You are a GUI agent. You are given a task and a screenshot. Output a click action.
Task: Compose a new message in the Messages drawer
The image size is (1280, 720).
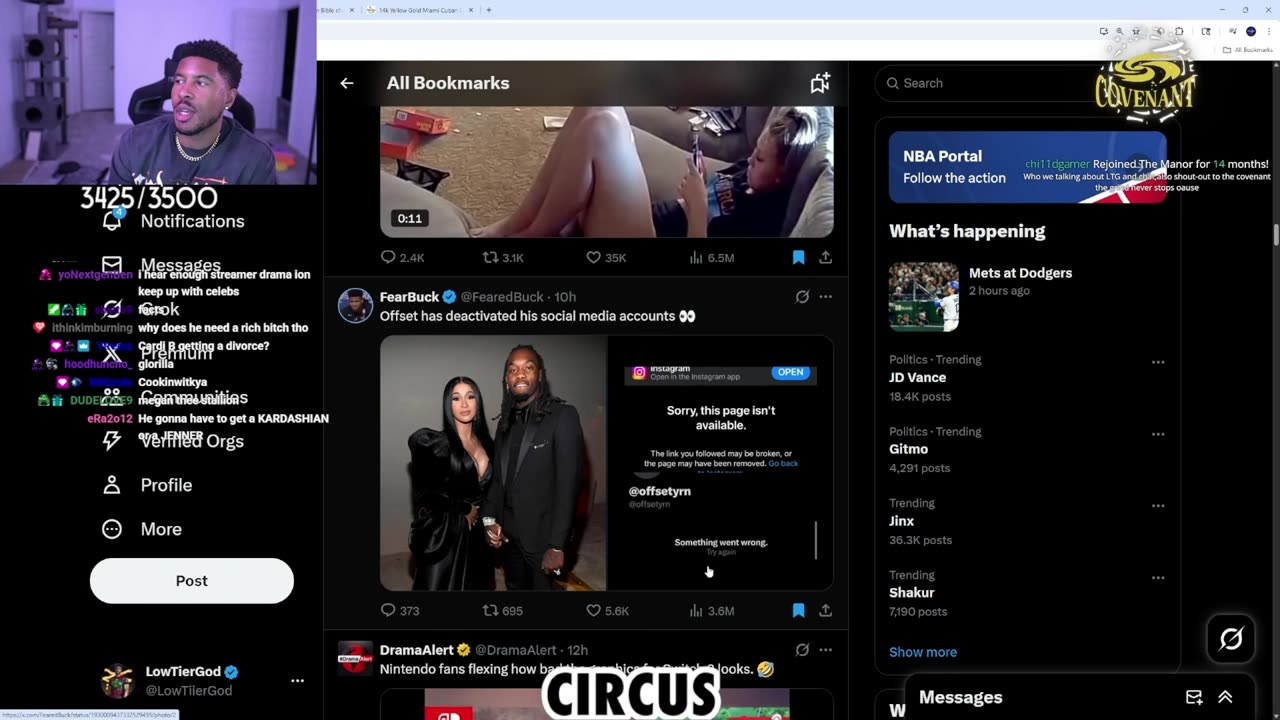(1194, 697)
